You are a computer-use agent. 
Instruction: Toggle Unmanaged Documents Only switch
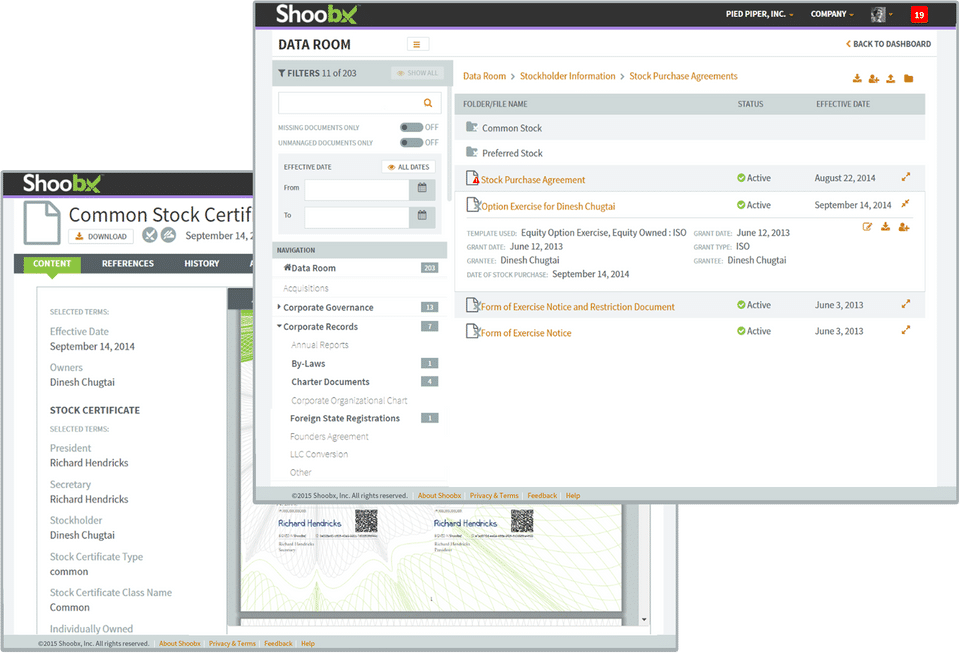[x=411, y=143]
